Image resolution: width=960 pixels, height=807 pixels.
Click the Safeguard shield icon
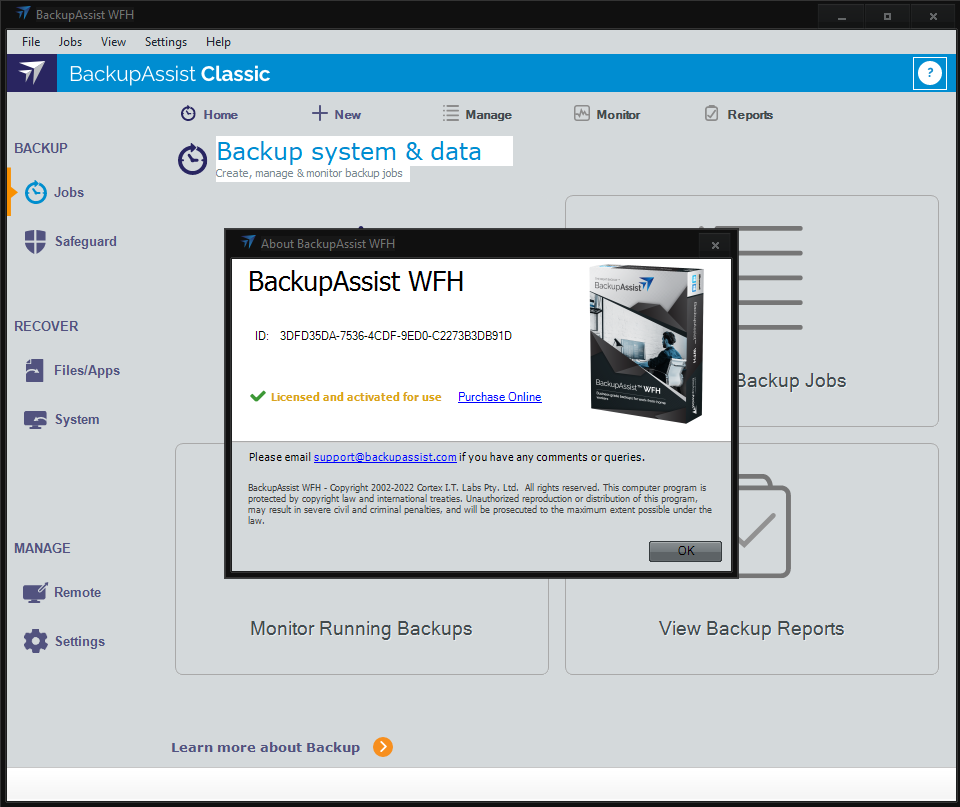(35, 241)
